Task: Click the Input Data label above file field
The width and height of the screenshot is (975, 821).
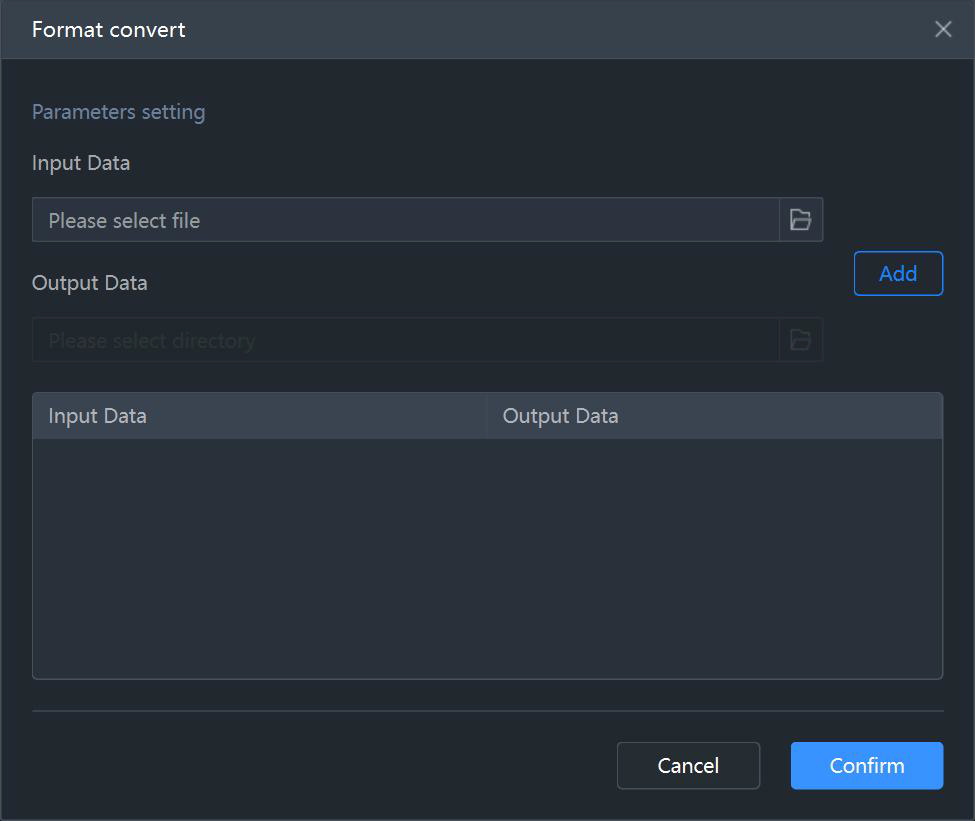Action: [81, 163]
